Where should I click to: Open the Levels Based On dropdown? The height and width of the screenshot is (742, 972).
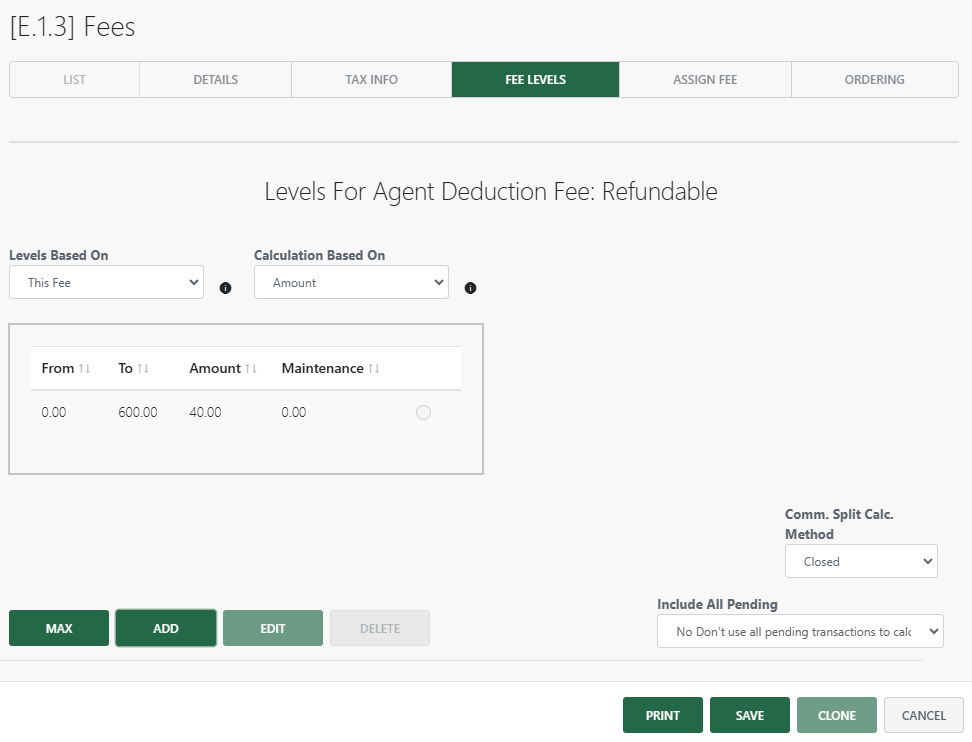(x=106, y=282)
